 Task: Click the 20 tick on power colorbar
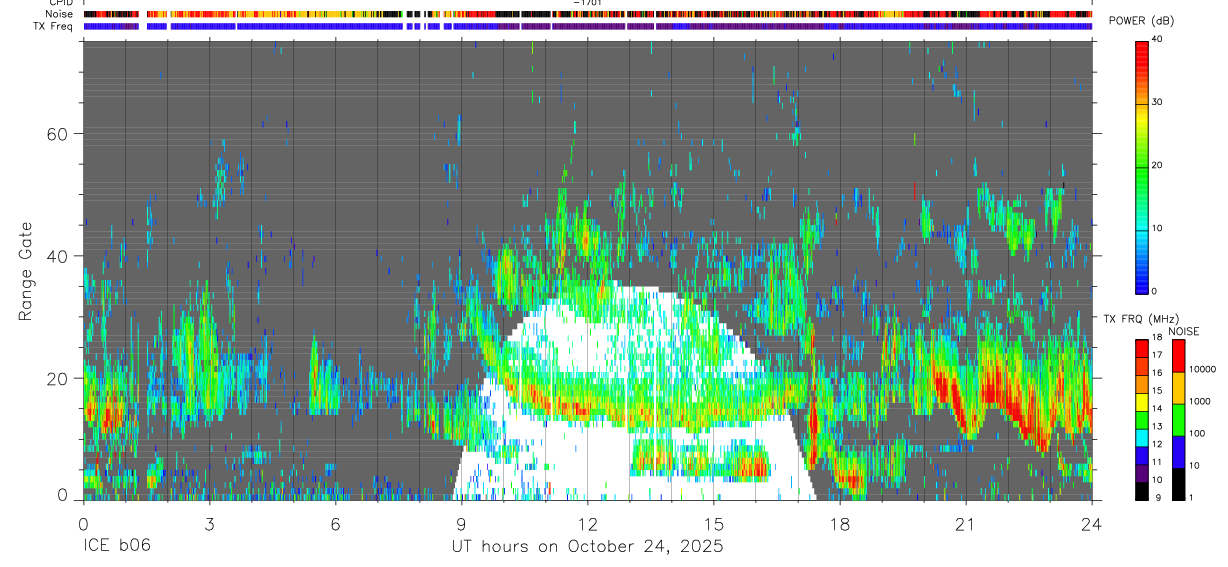click(x=1158, y=166)
